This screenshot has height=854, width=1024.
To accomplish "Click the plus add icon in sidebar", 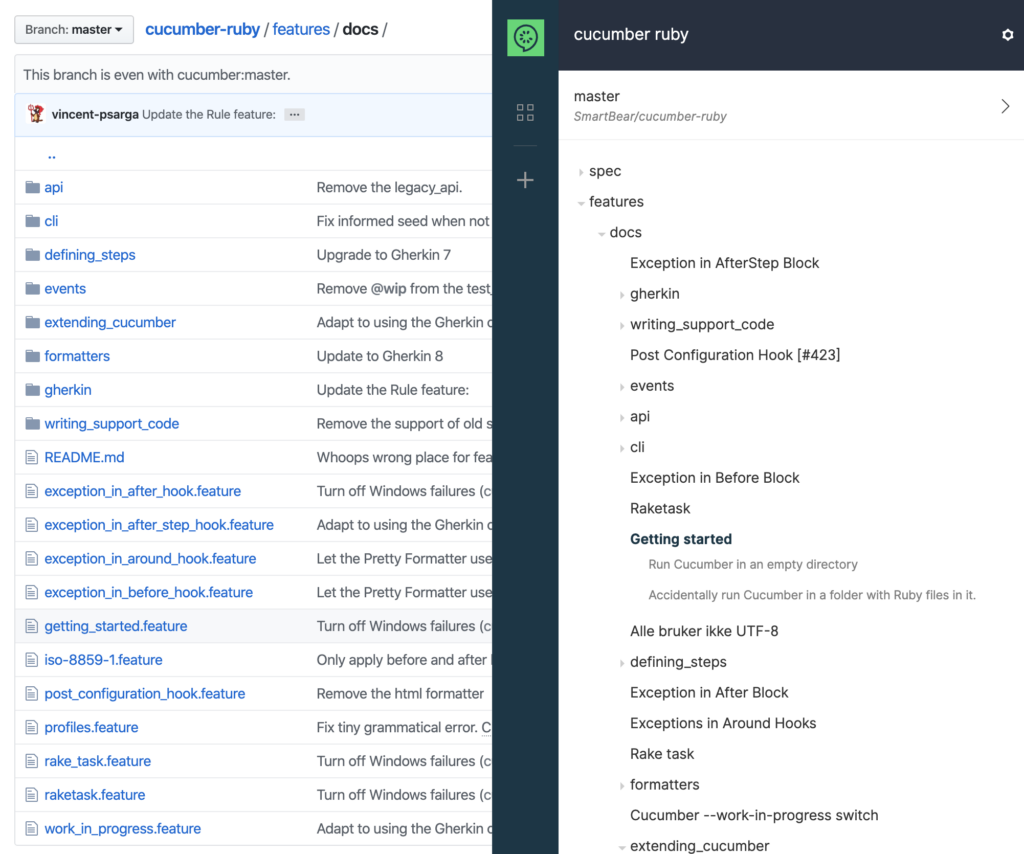I will coord(525,180).
